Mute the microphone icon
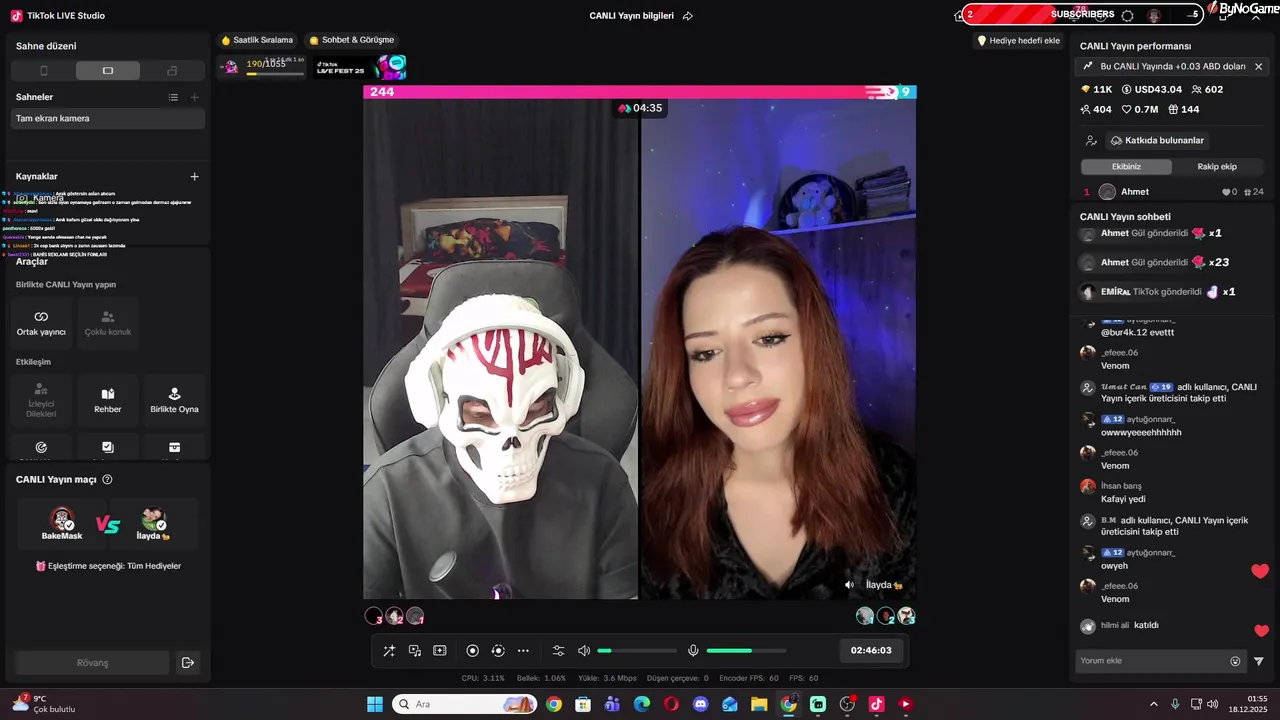Screen dimensions: 1280x720 pyautogui.click(x=693, y=651)
